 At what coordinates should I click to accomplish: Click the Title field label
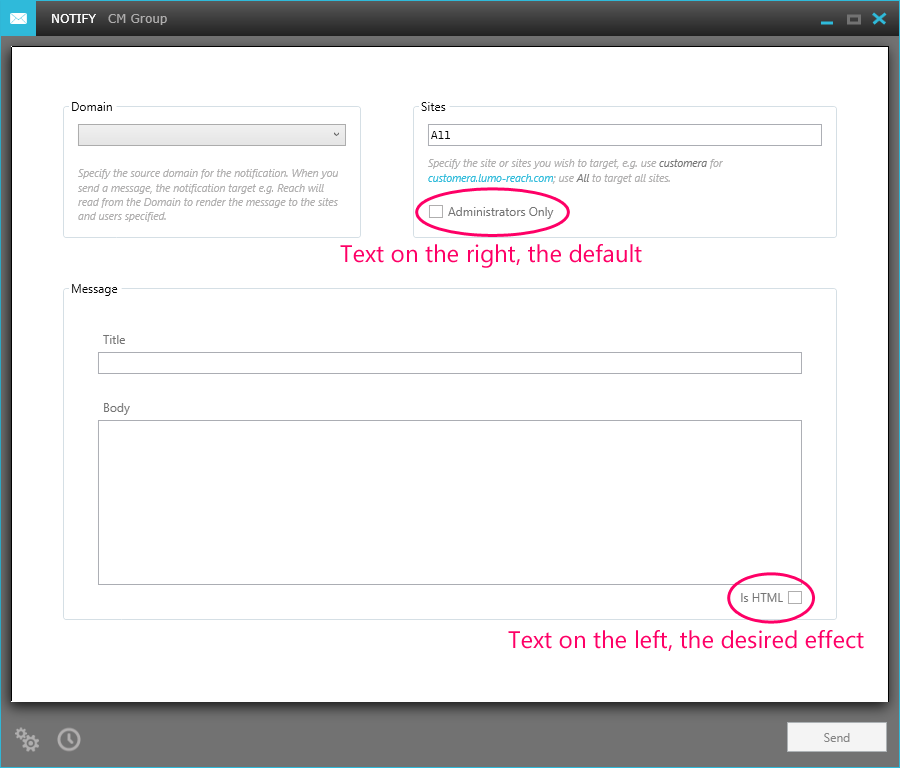click(114, 339)
